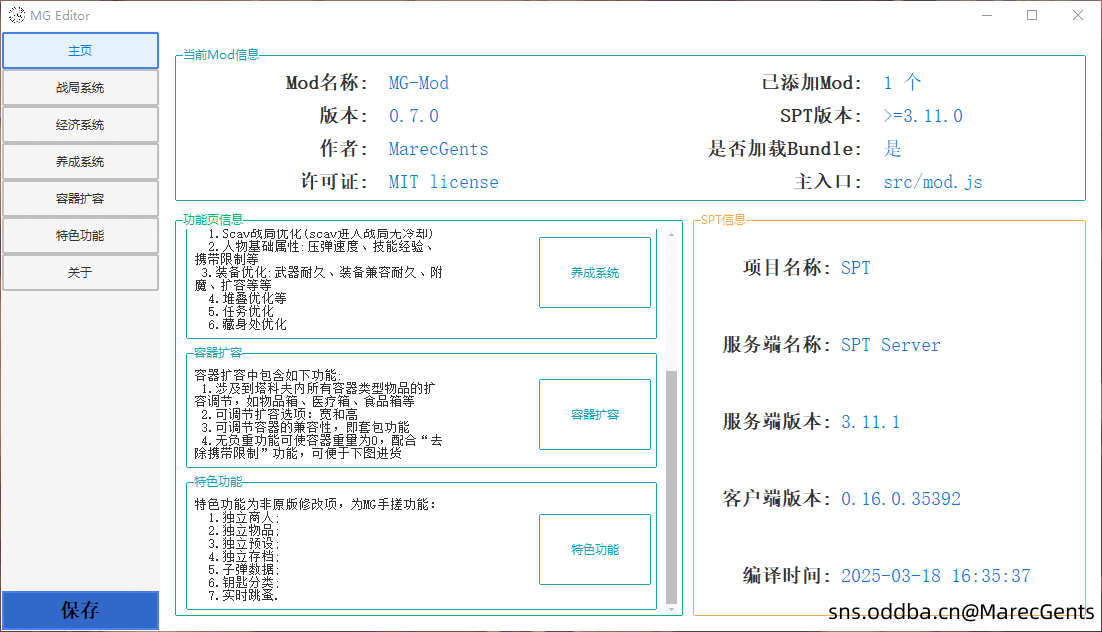
Task: Switch to 经济系统 in the sidebar
Action: pos(80,125)
